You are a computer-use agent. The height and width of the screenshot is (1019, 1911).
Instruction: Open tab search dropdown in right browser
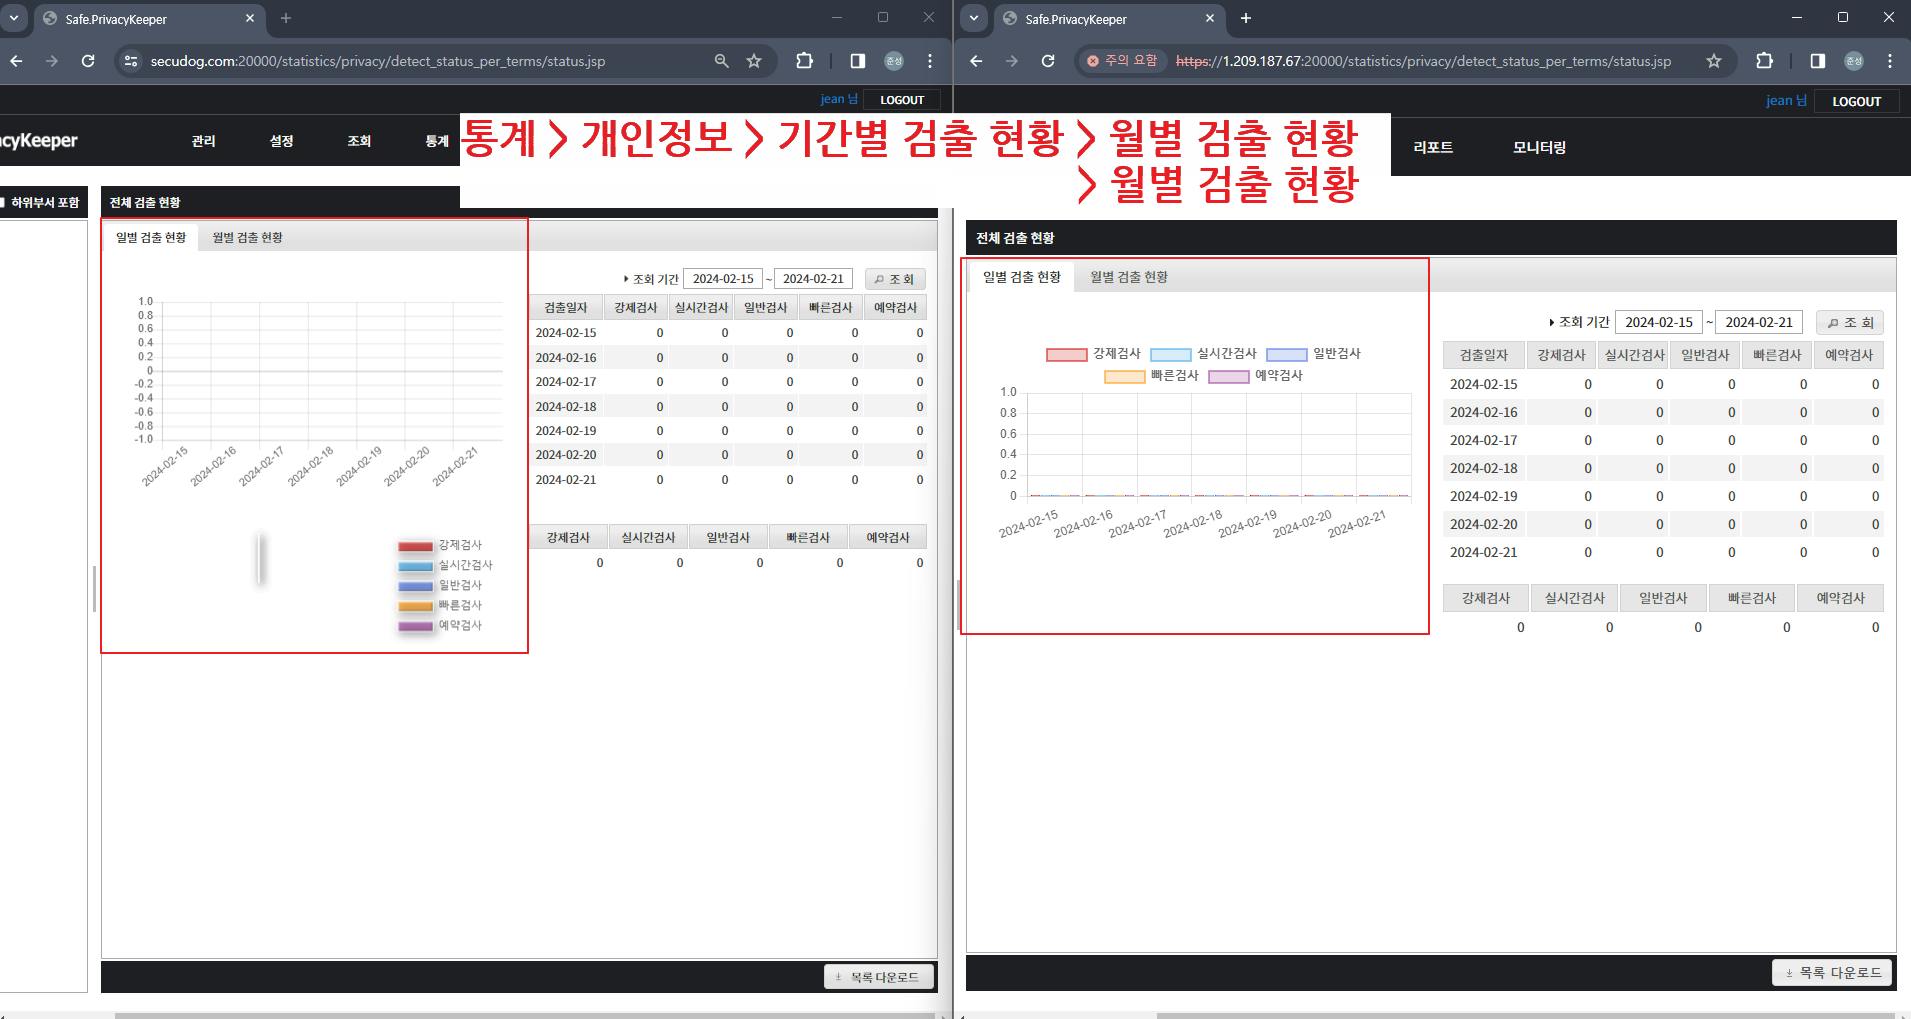point(974,18)
